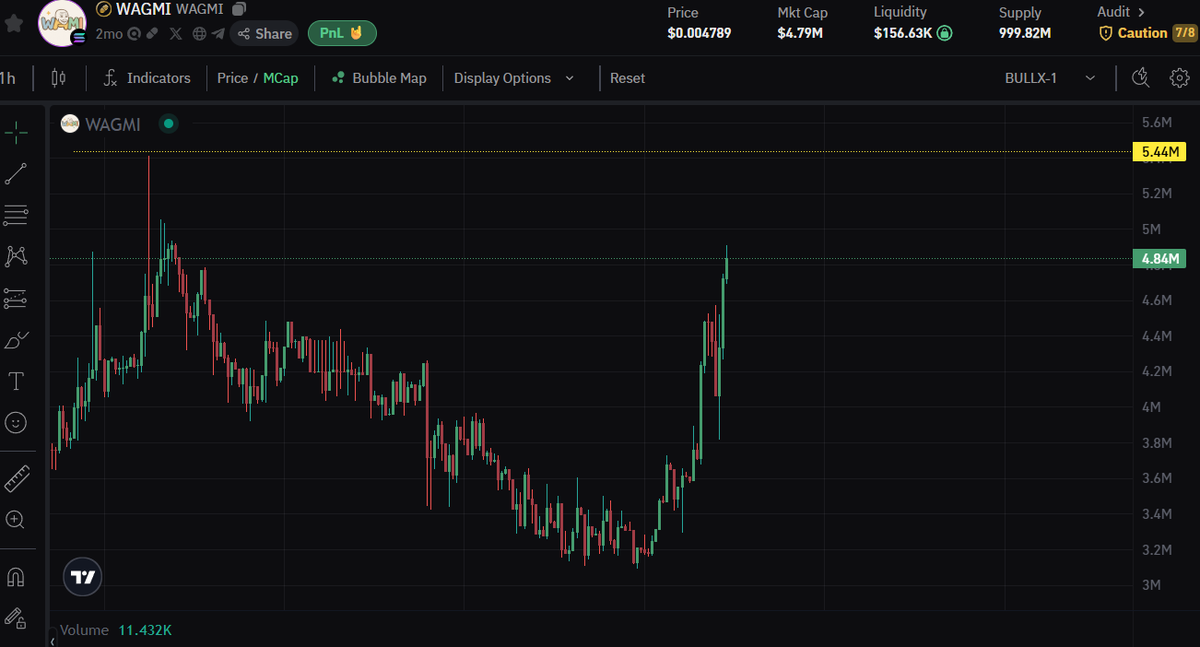The width and height of the screenshot is (1200, 647).
Task: Select the Text annotation tool
Action: [x=17, y=381]
